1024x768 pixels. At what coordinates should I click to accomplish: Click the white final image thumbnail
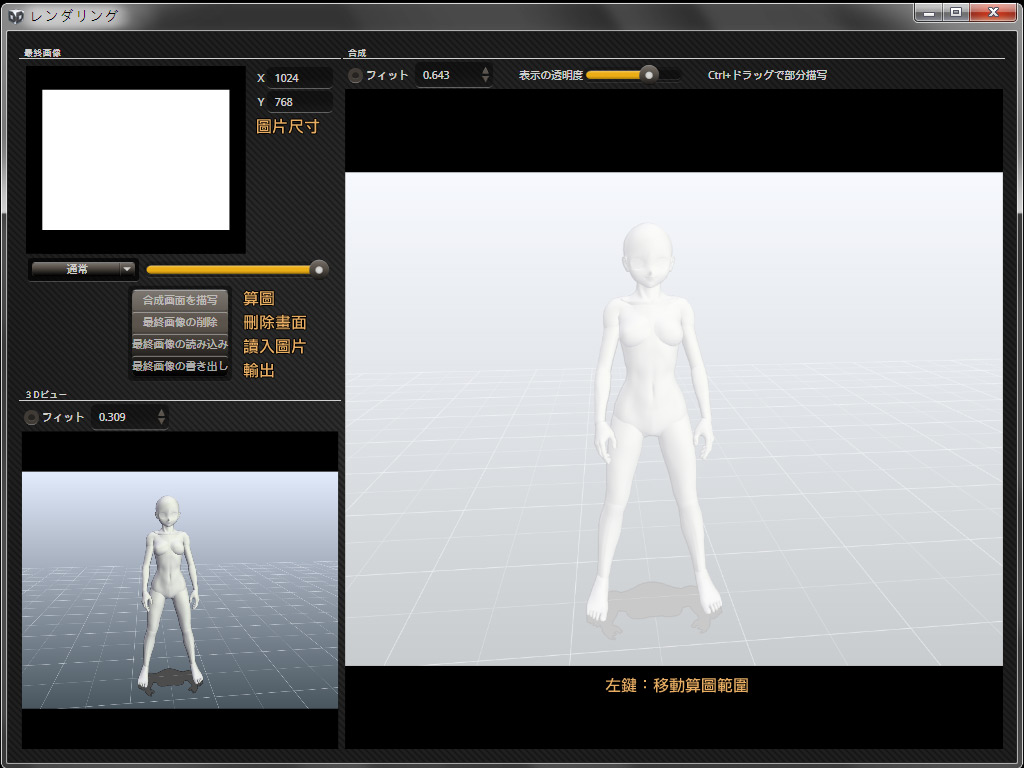[x=135, y=160]
